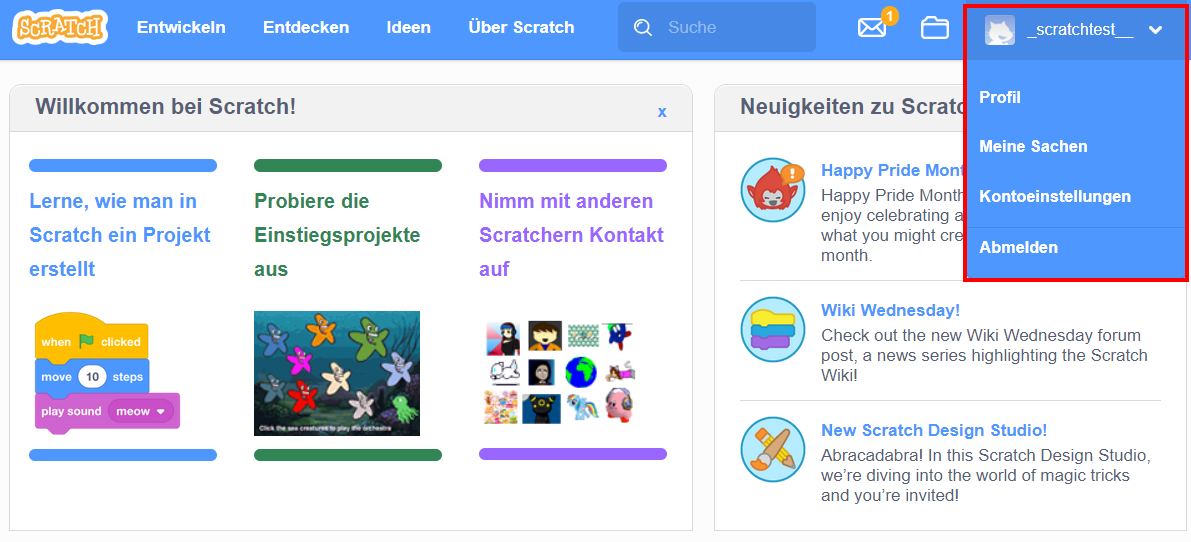
Task: Open the messages envelope icon
Action: point(872,28)
